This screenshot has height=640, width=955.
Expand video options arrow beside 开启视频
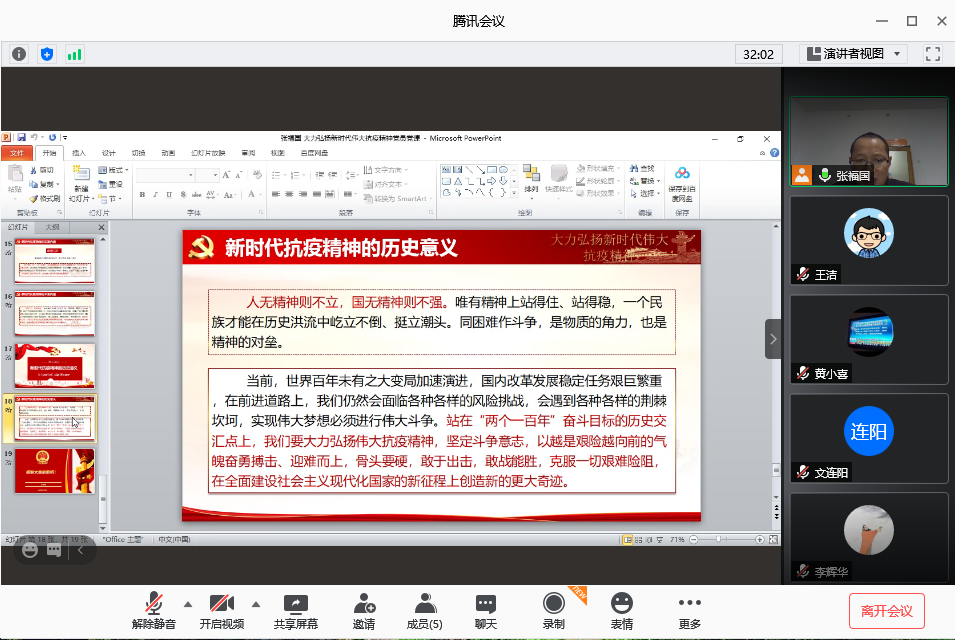(255, 604)
